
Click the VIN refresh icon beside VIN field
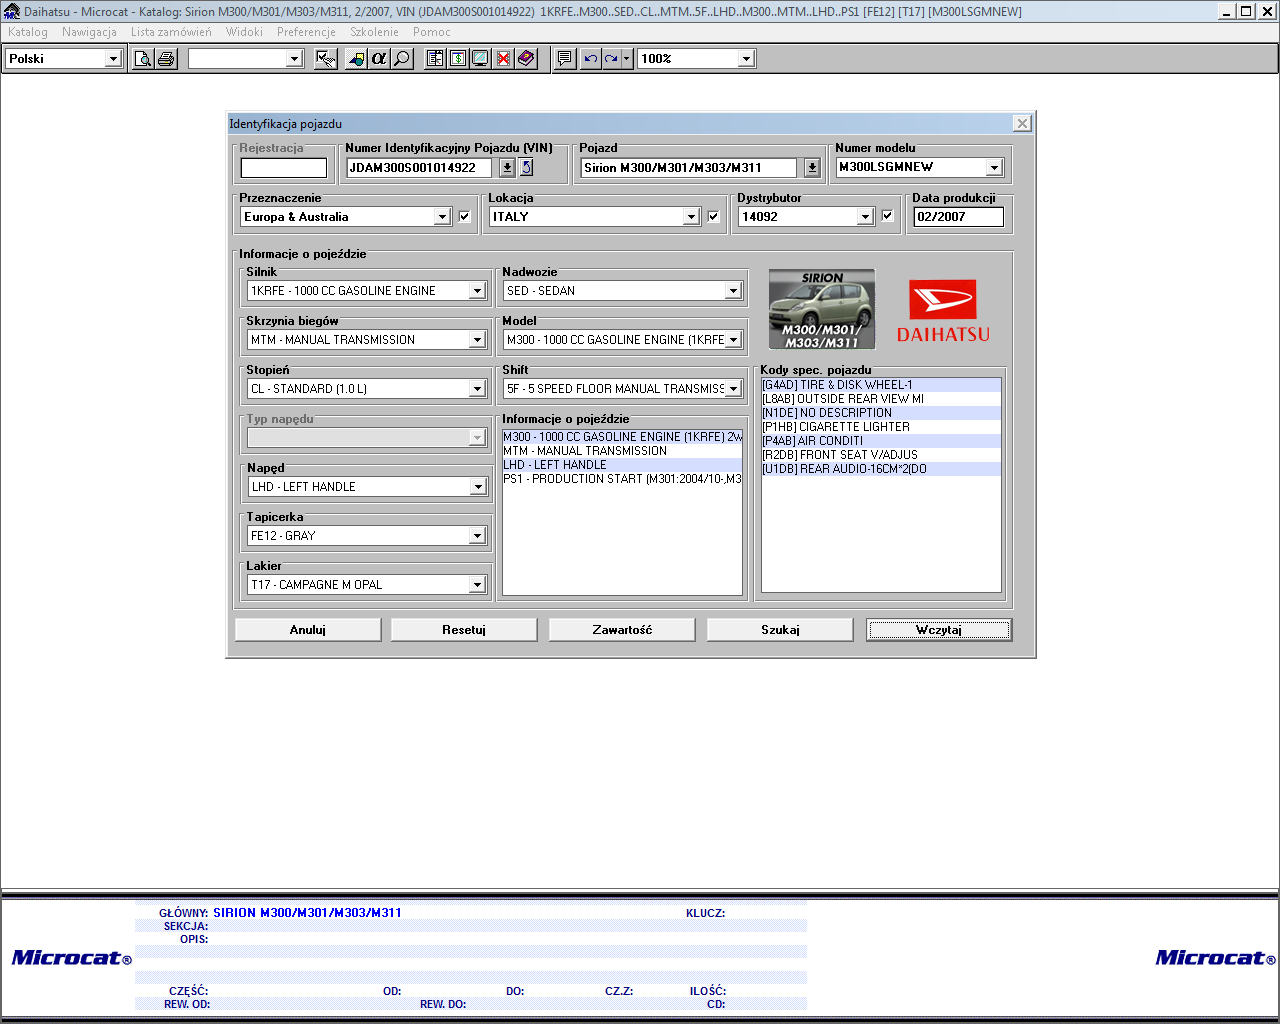tap(527, 168)
